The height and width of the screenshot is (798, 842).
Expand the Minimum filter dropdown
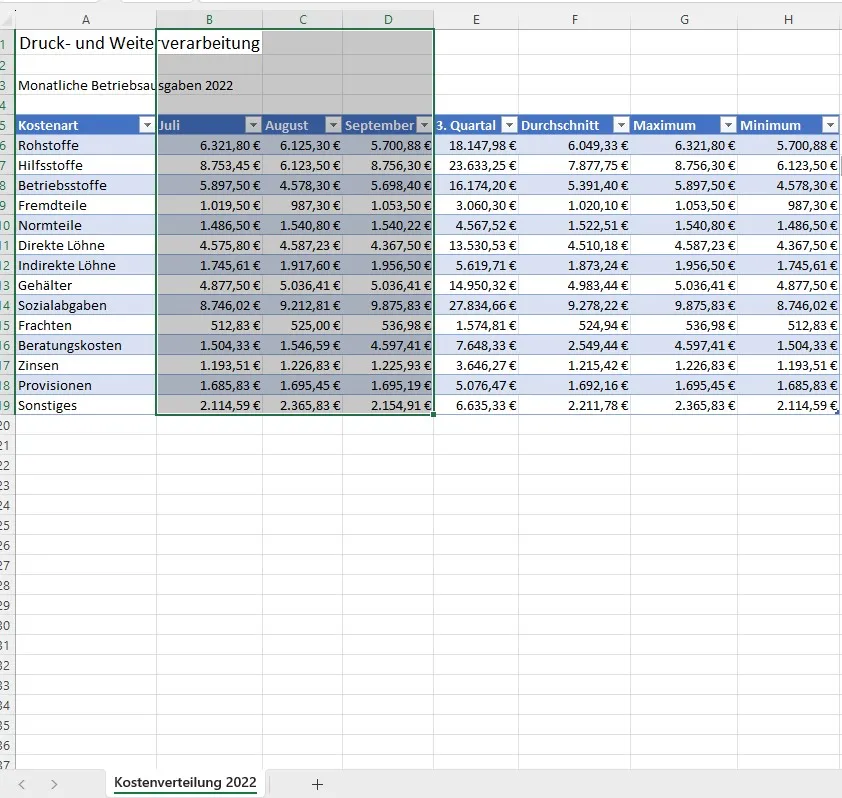829,125
